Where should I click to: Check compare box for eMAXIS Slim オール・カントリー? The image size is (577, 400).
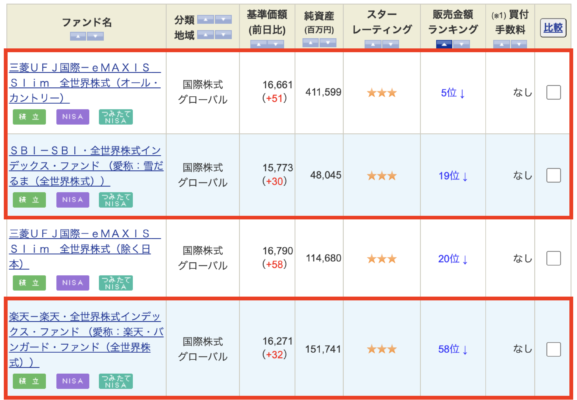(553, 92)
